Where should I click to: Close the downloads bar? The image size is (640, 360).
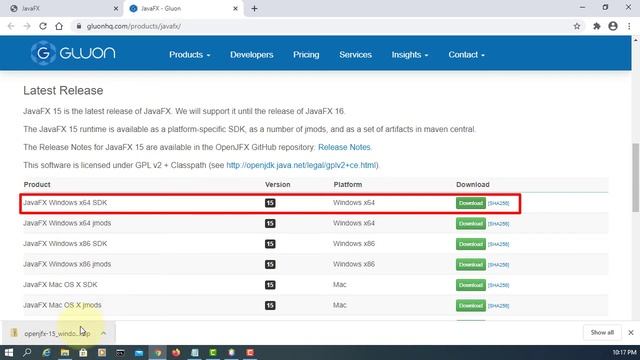[x=631, y=333]
